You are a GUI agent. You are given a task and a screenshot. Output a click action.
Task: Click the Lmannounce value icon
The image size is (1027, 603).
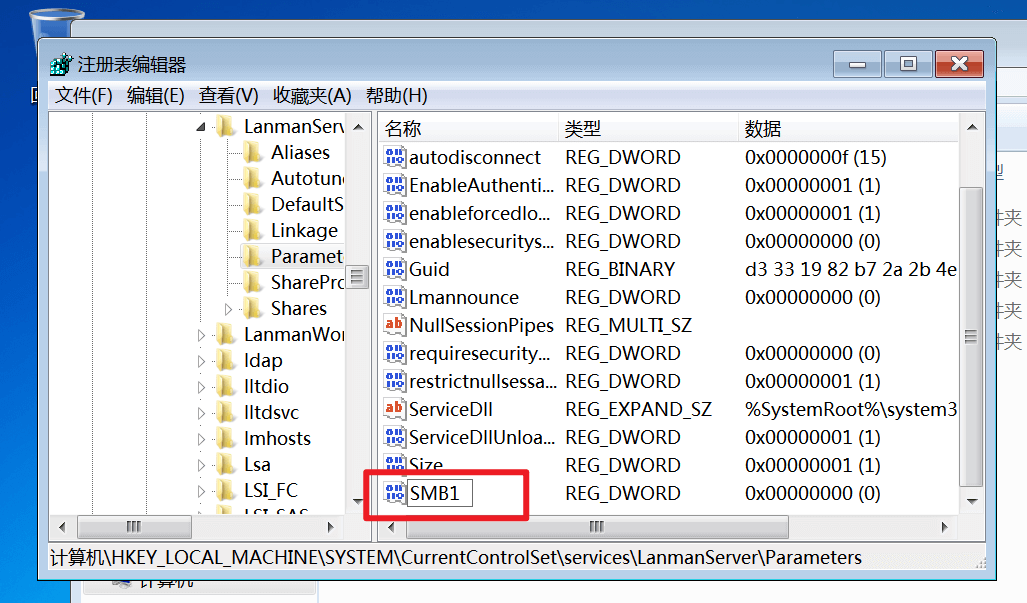coord(395,297)
